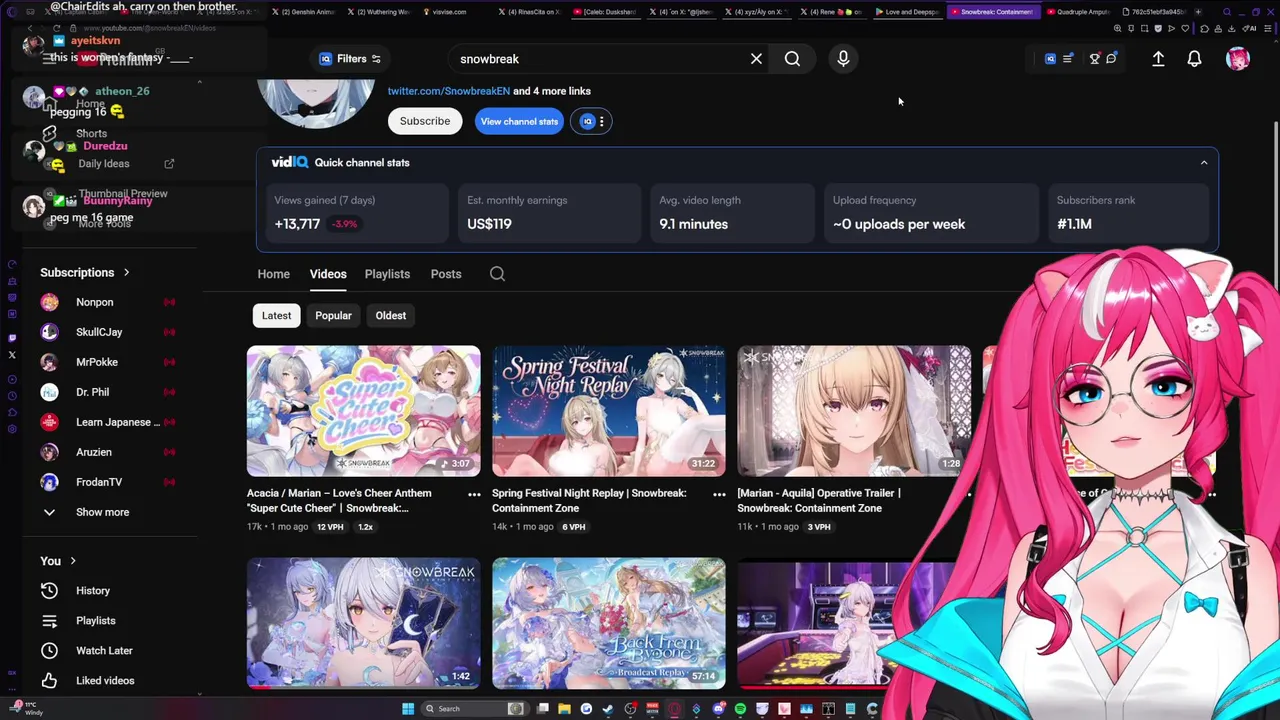Open the vidIQ chat bubble icon
This screenshot has height=720, width=1280.
tap(1111, 59)
